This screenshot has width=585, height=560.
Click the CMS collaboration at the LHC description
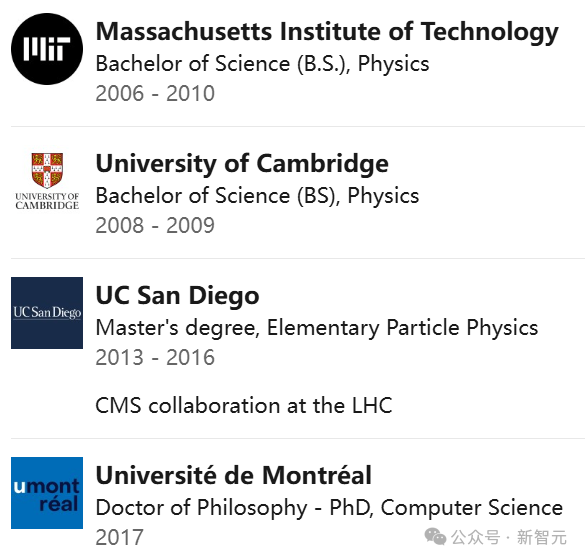(244, 406)
